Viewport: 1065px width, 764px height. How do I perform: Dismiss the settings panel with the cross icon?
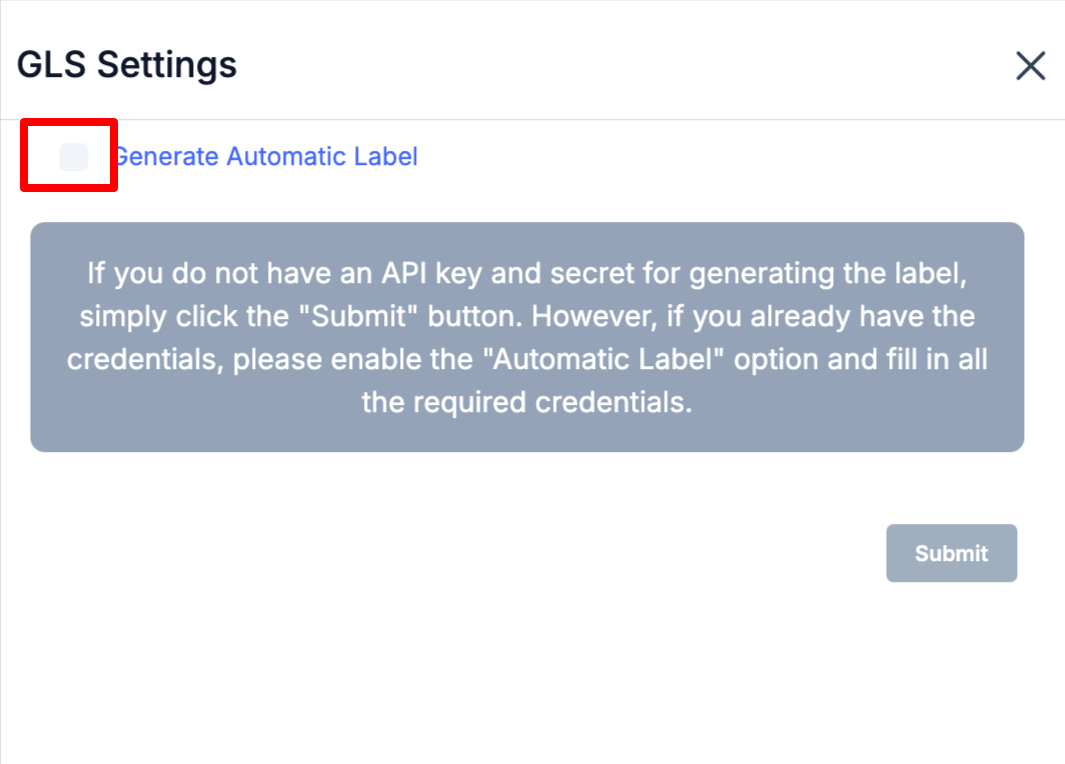[x=1030, y=65]
